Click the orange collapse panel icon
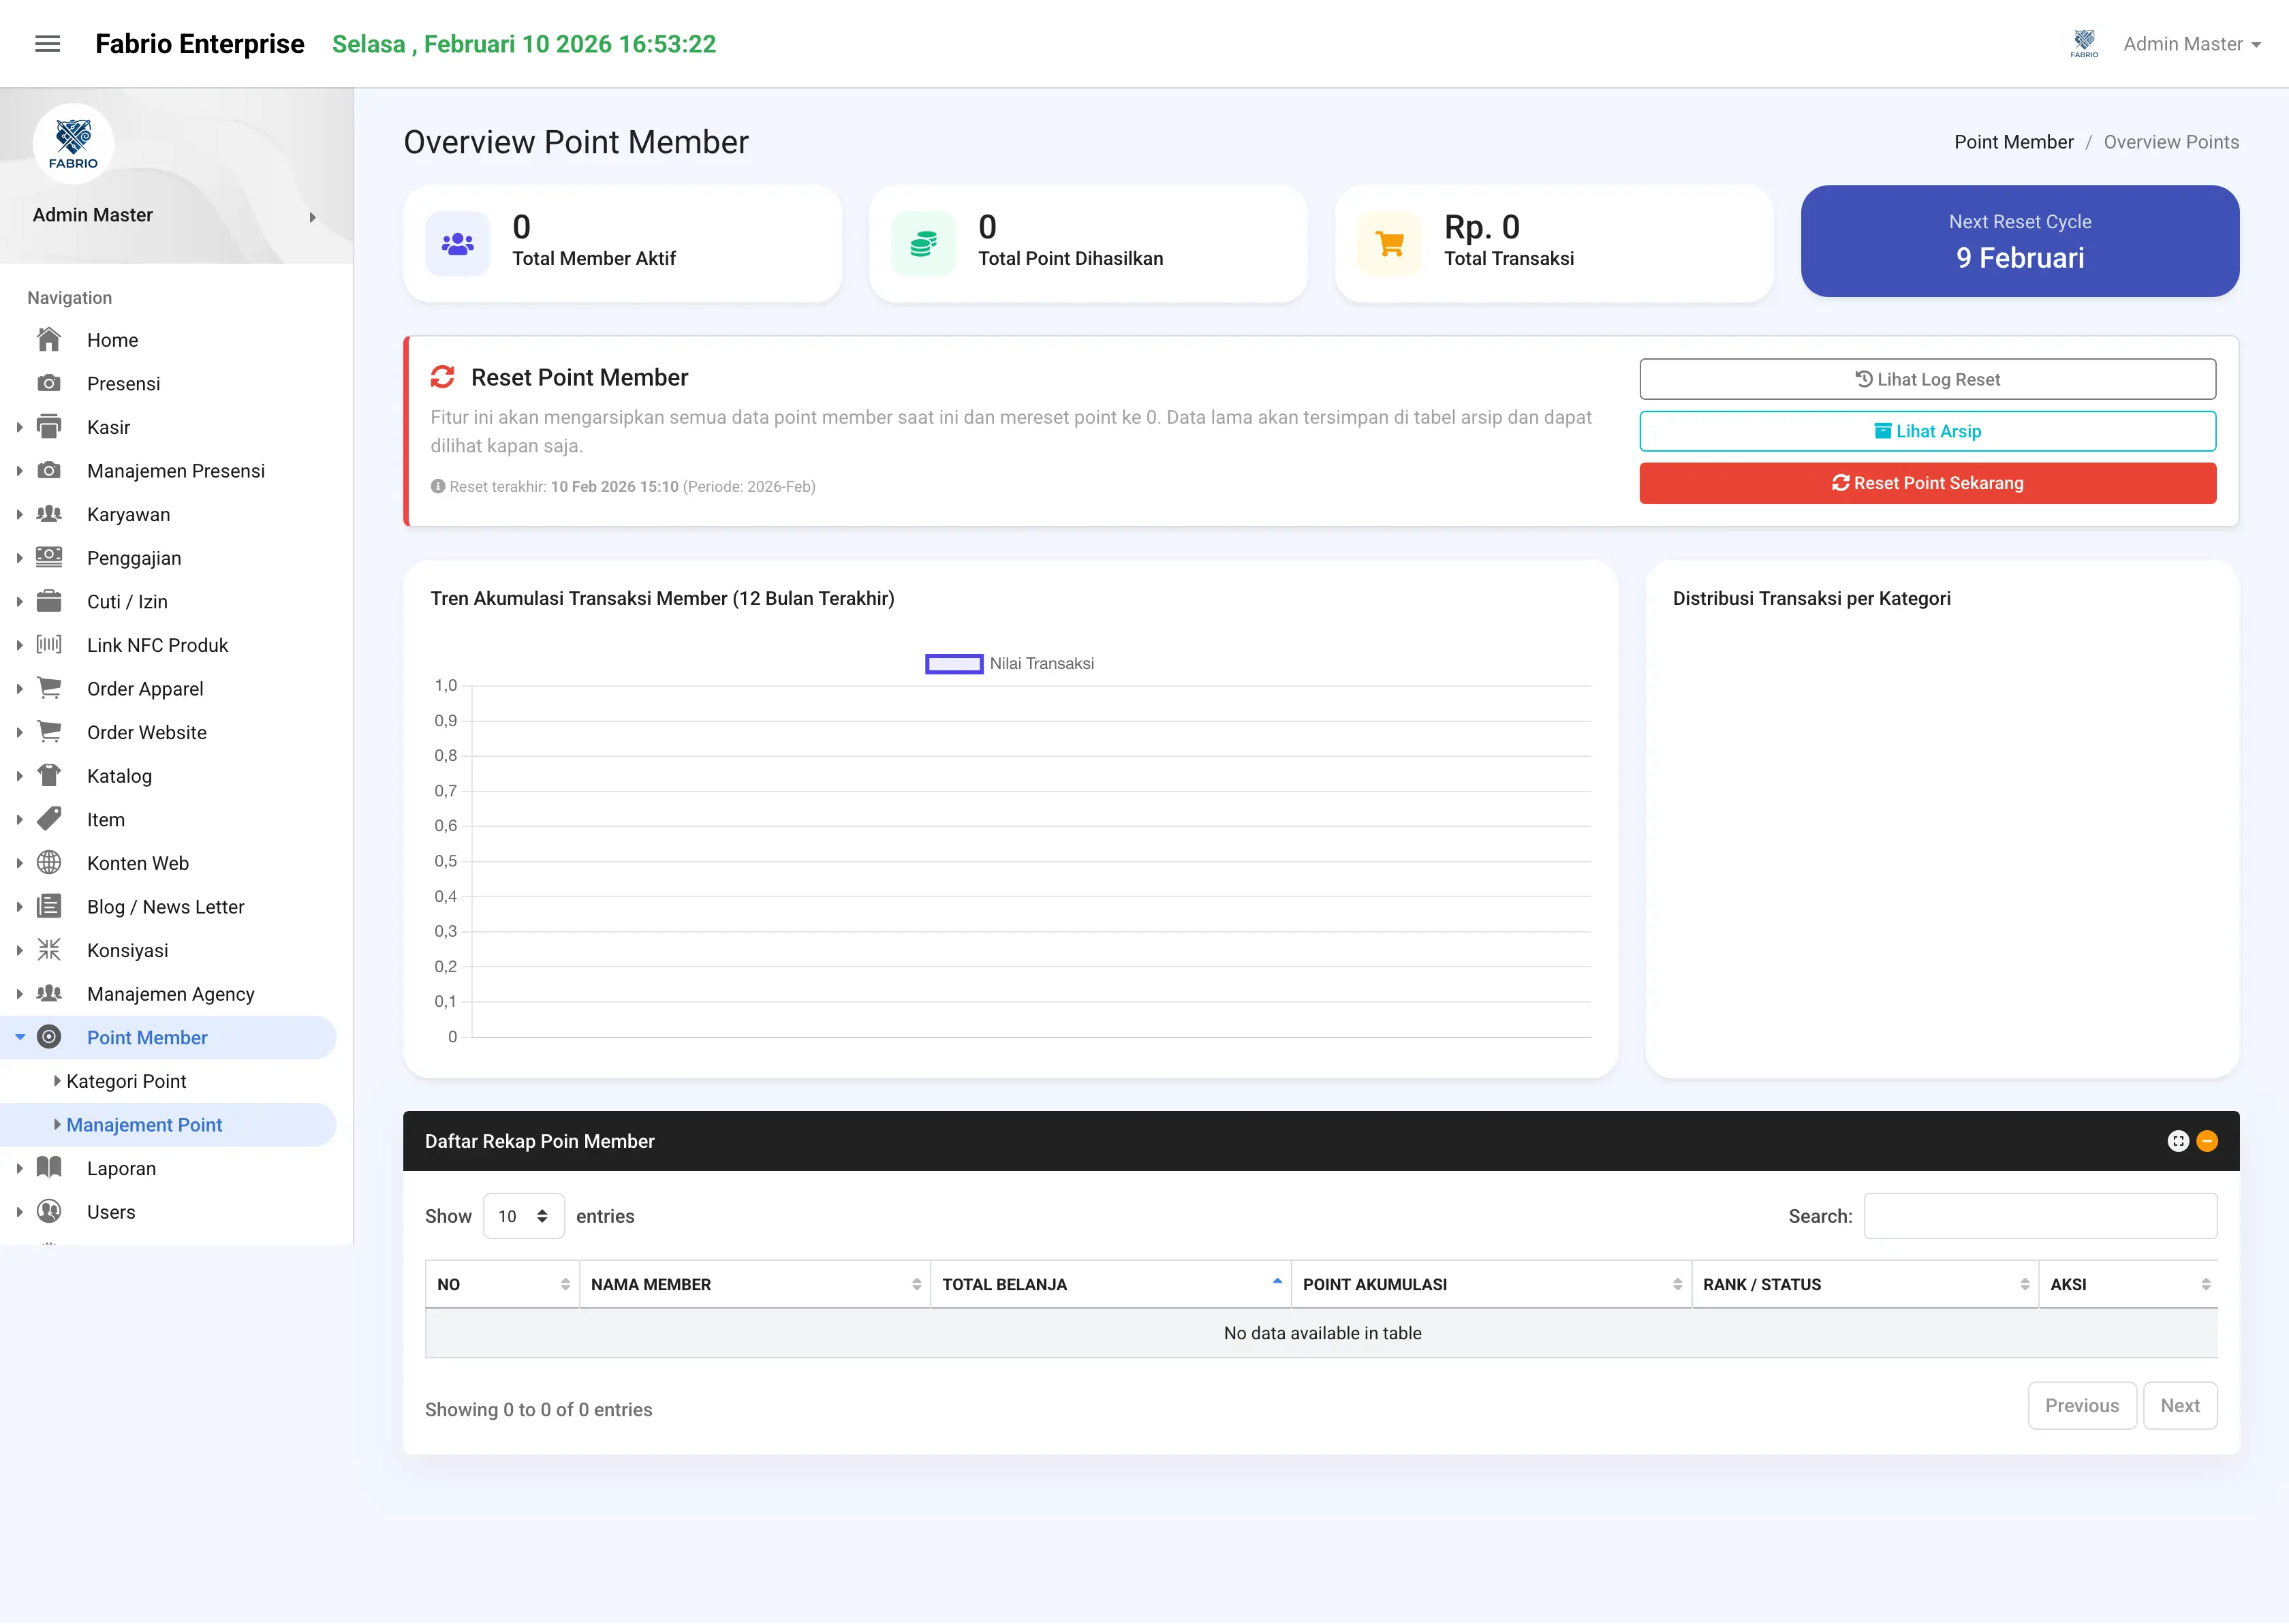This screenshot has width=2289, height=1624. tap(2207, 1141)
